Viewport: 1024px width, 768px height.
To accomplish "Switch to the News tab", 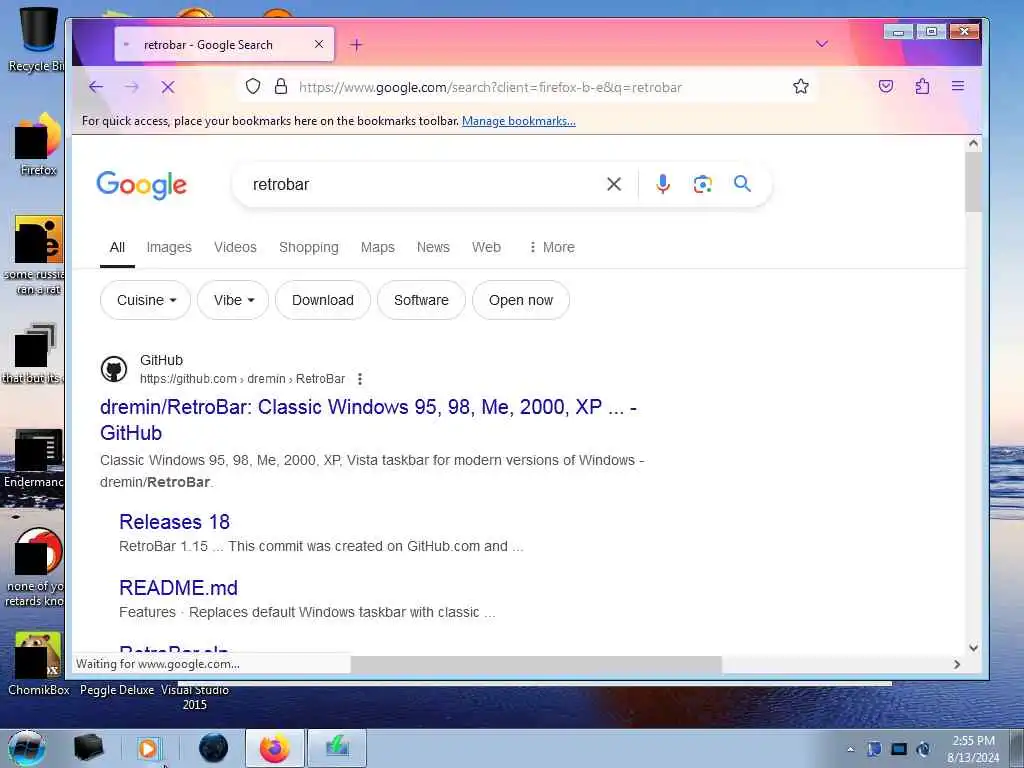I will (x=433, y=248).
